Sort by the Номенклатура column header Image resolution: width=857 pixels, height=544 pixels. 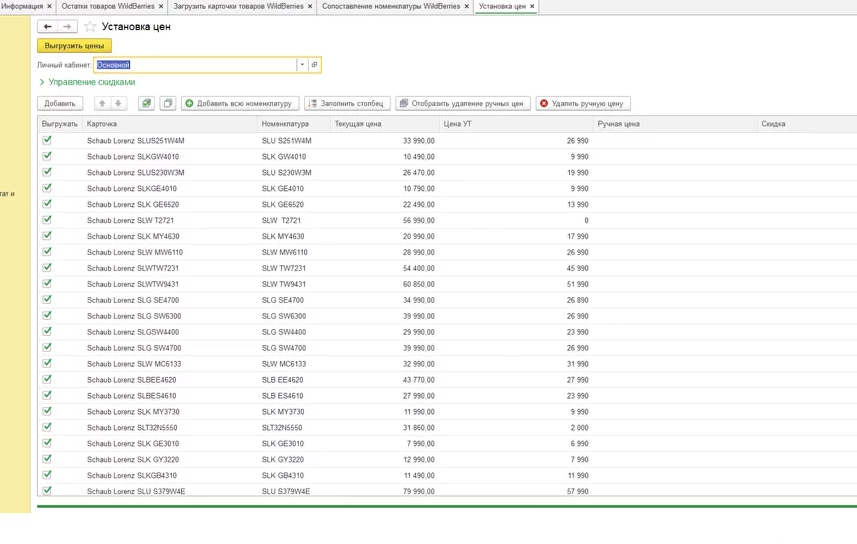[x=294, y=124]
